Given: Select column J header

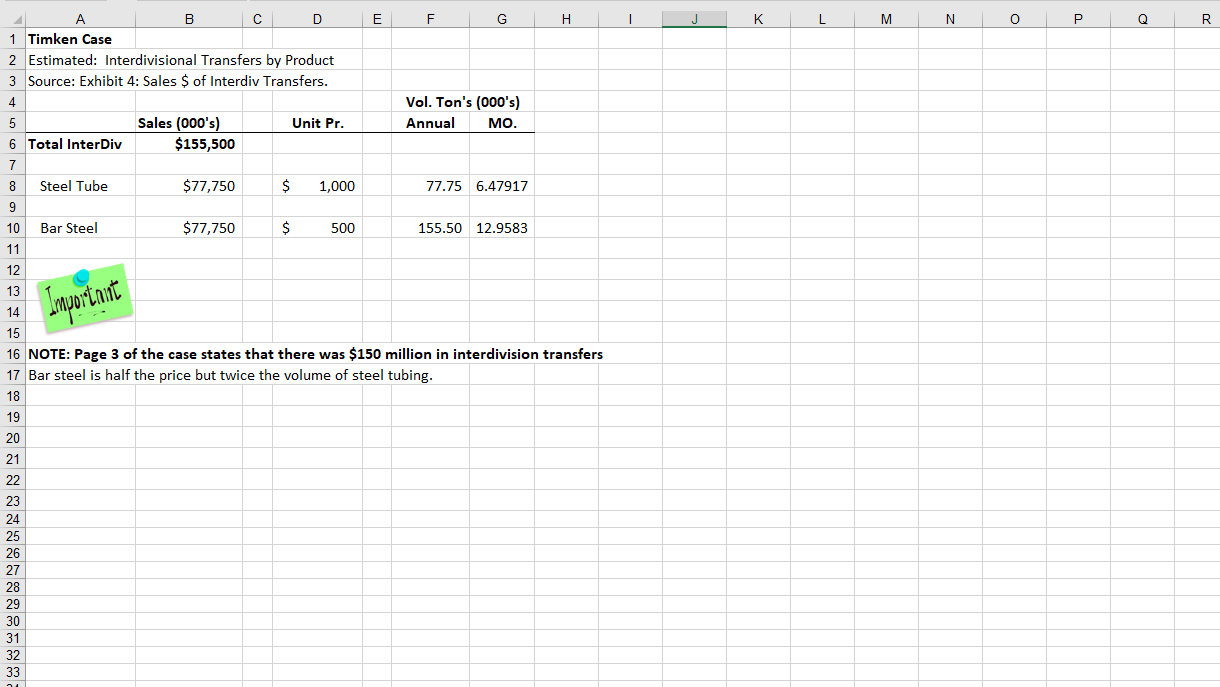Looking at the screenshot, I should (694, 18).
